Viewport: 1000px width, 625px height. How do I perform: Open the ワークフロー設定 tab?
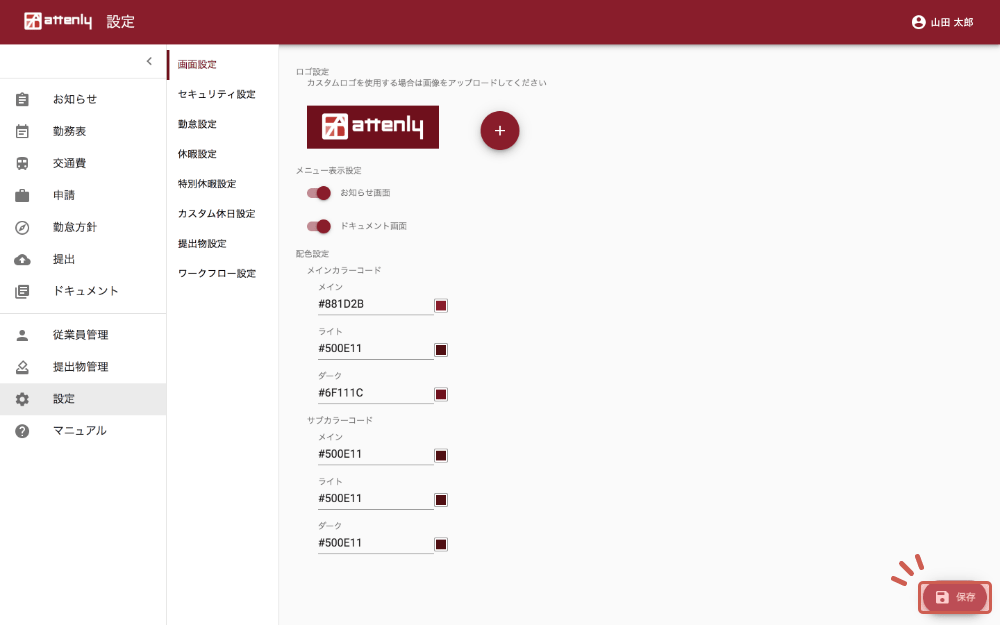click(216, 274)
